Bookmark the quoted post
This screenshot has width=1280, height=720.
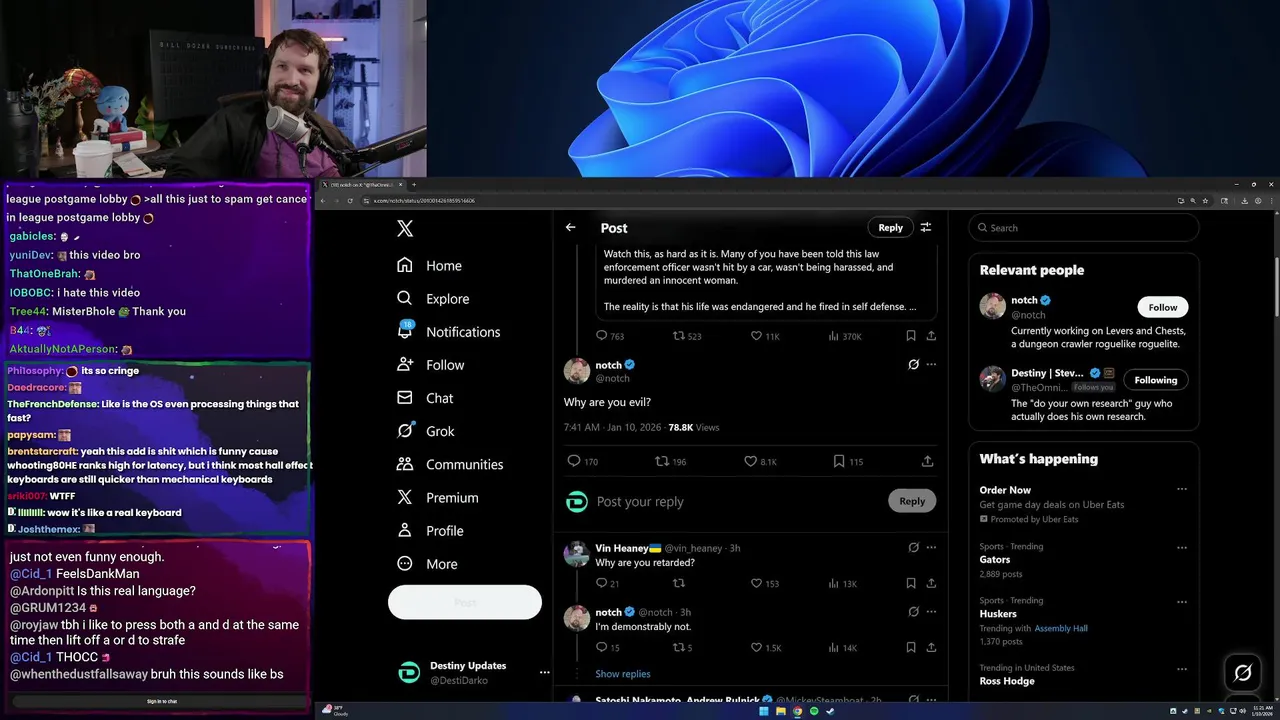click(910, 336)
